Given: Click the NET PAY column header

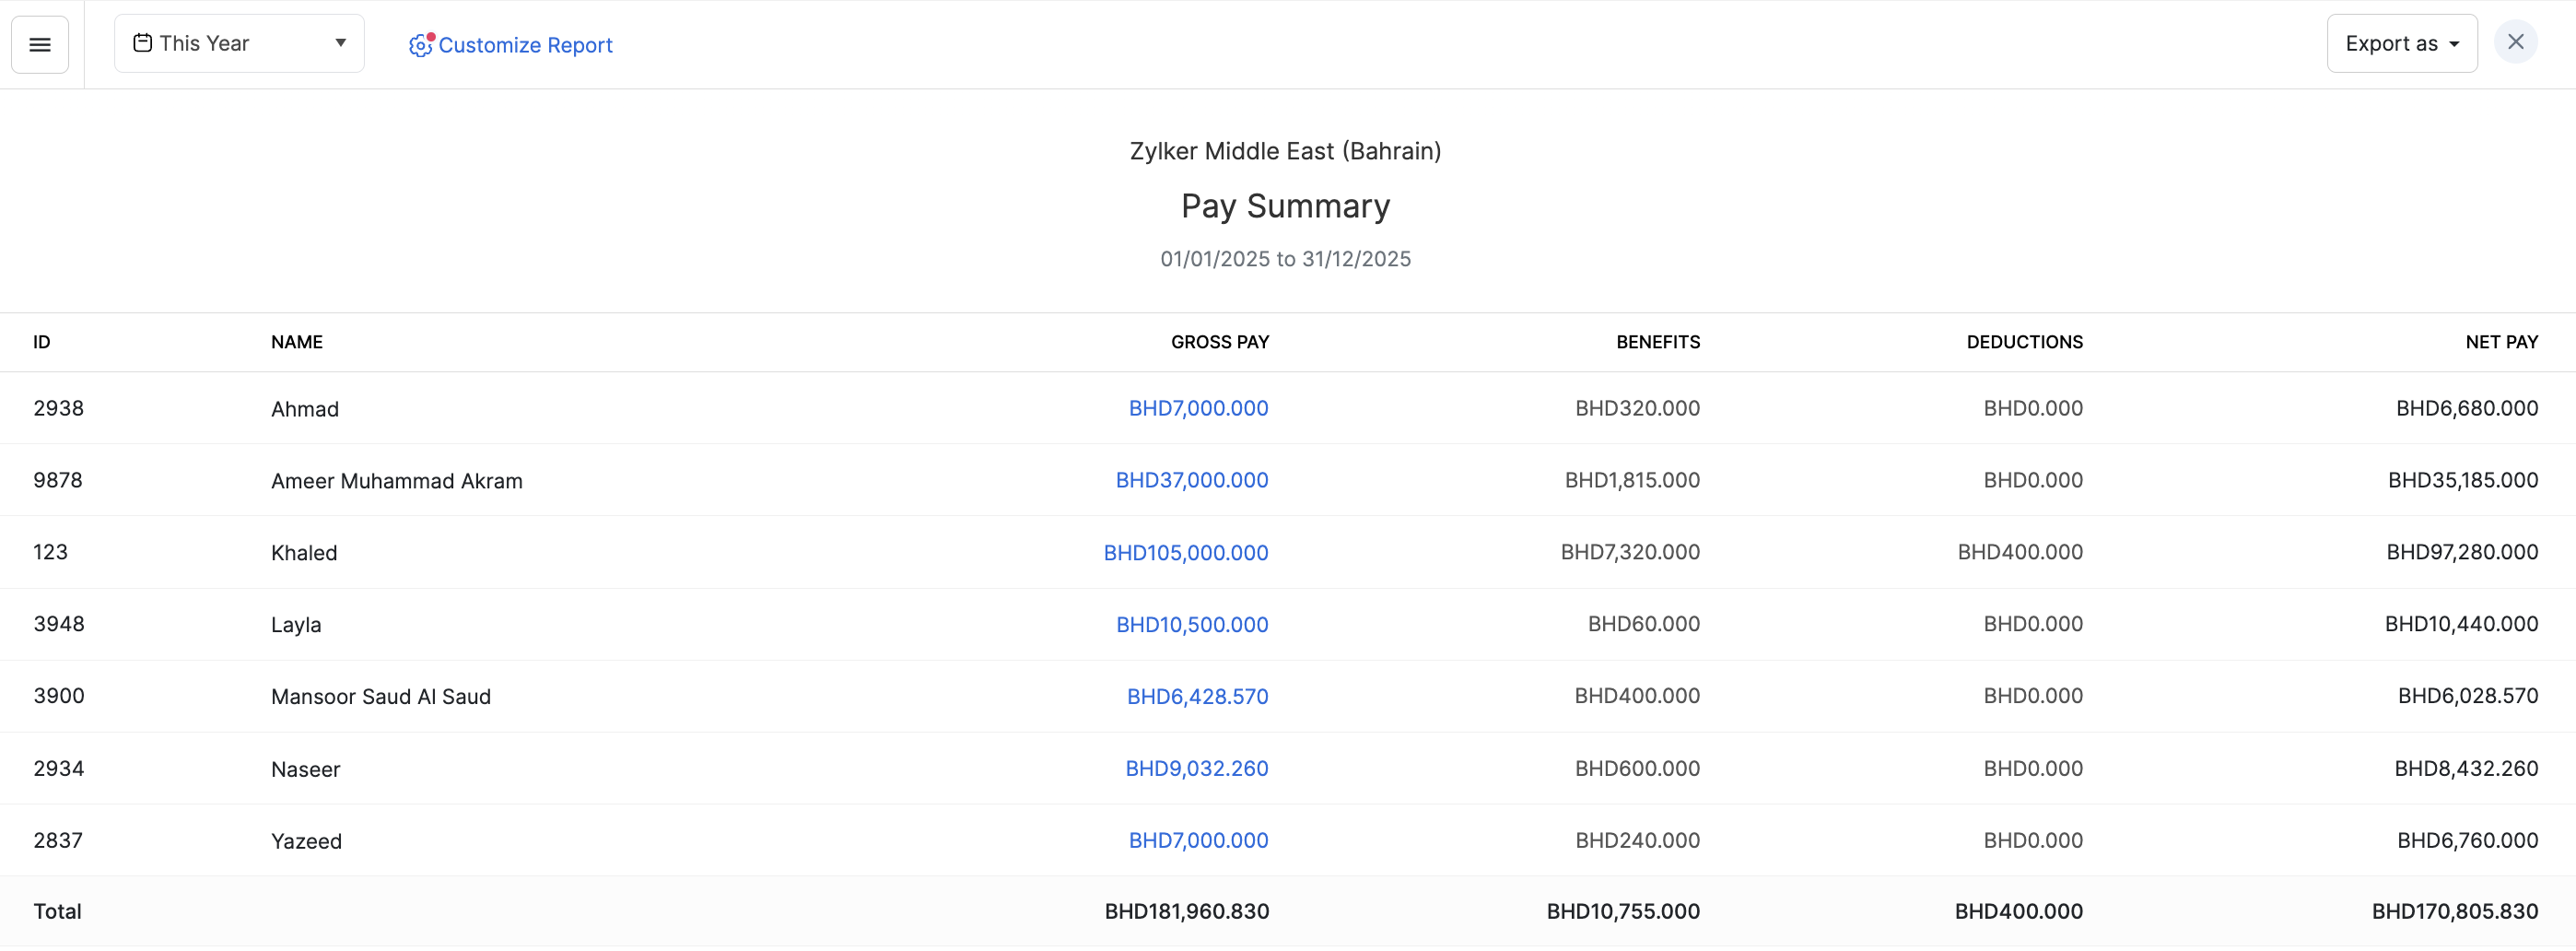Looking at the screenshot, I should click(2501, 342).
